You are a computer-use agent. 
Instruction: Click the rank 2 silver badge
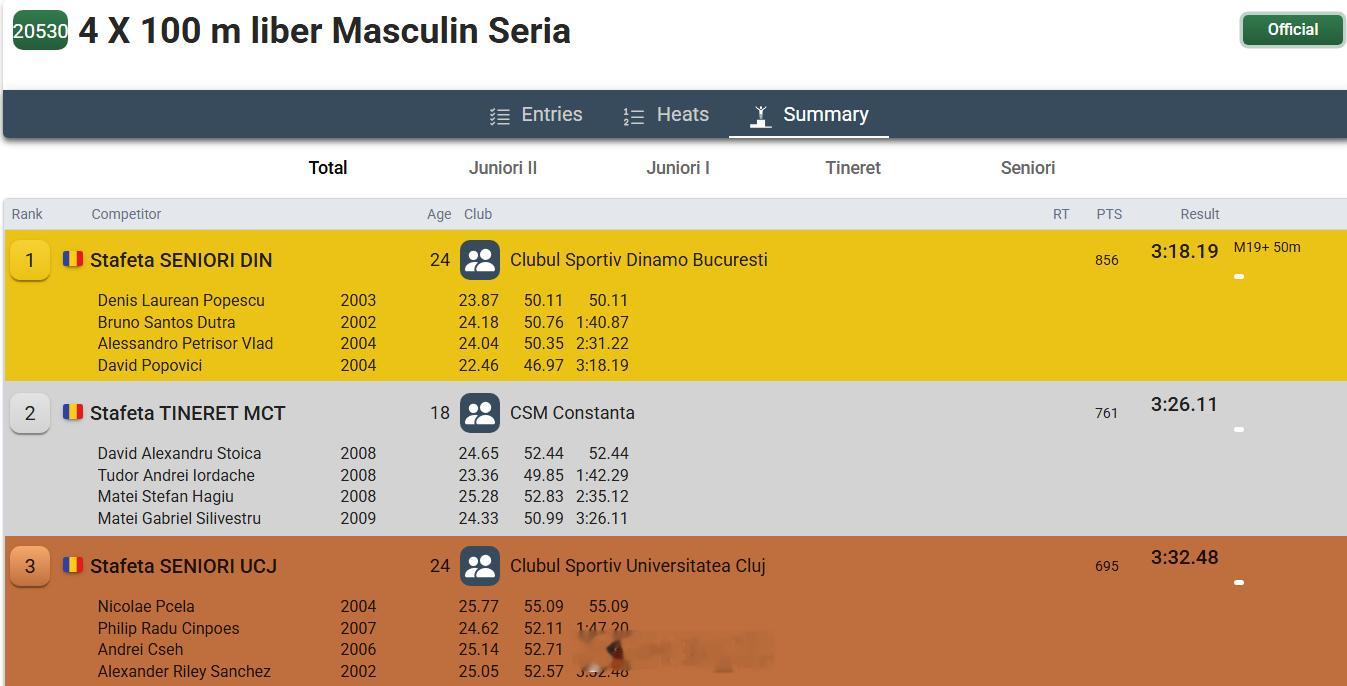point(30,413)
